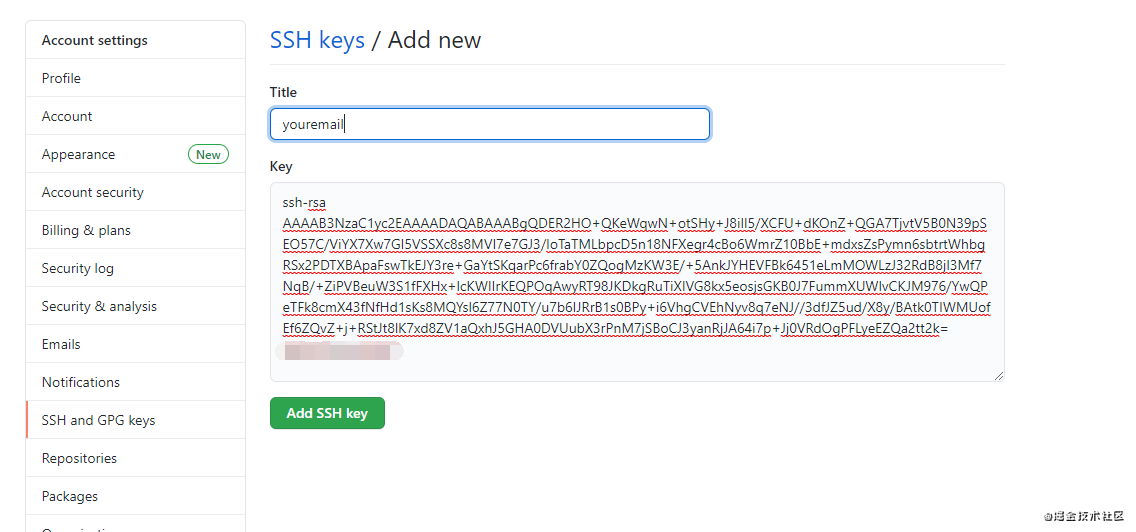The width and height of the screenshot is (1136, 532).
Task: Open Repositories in settings sidebar
Action: click(x=79, y=458)
